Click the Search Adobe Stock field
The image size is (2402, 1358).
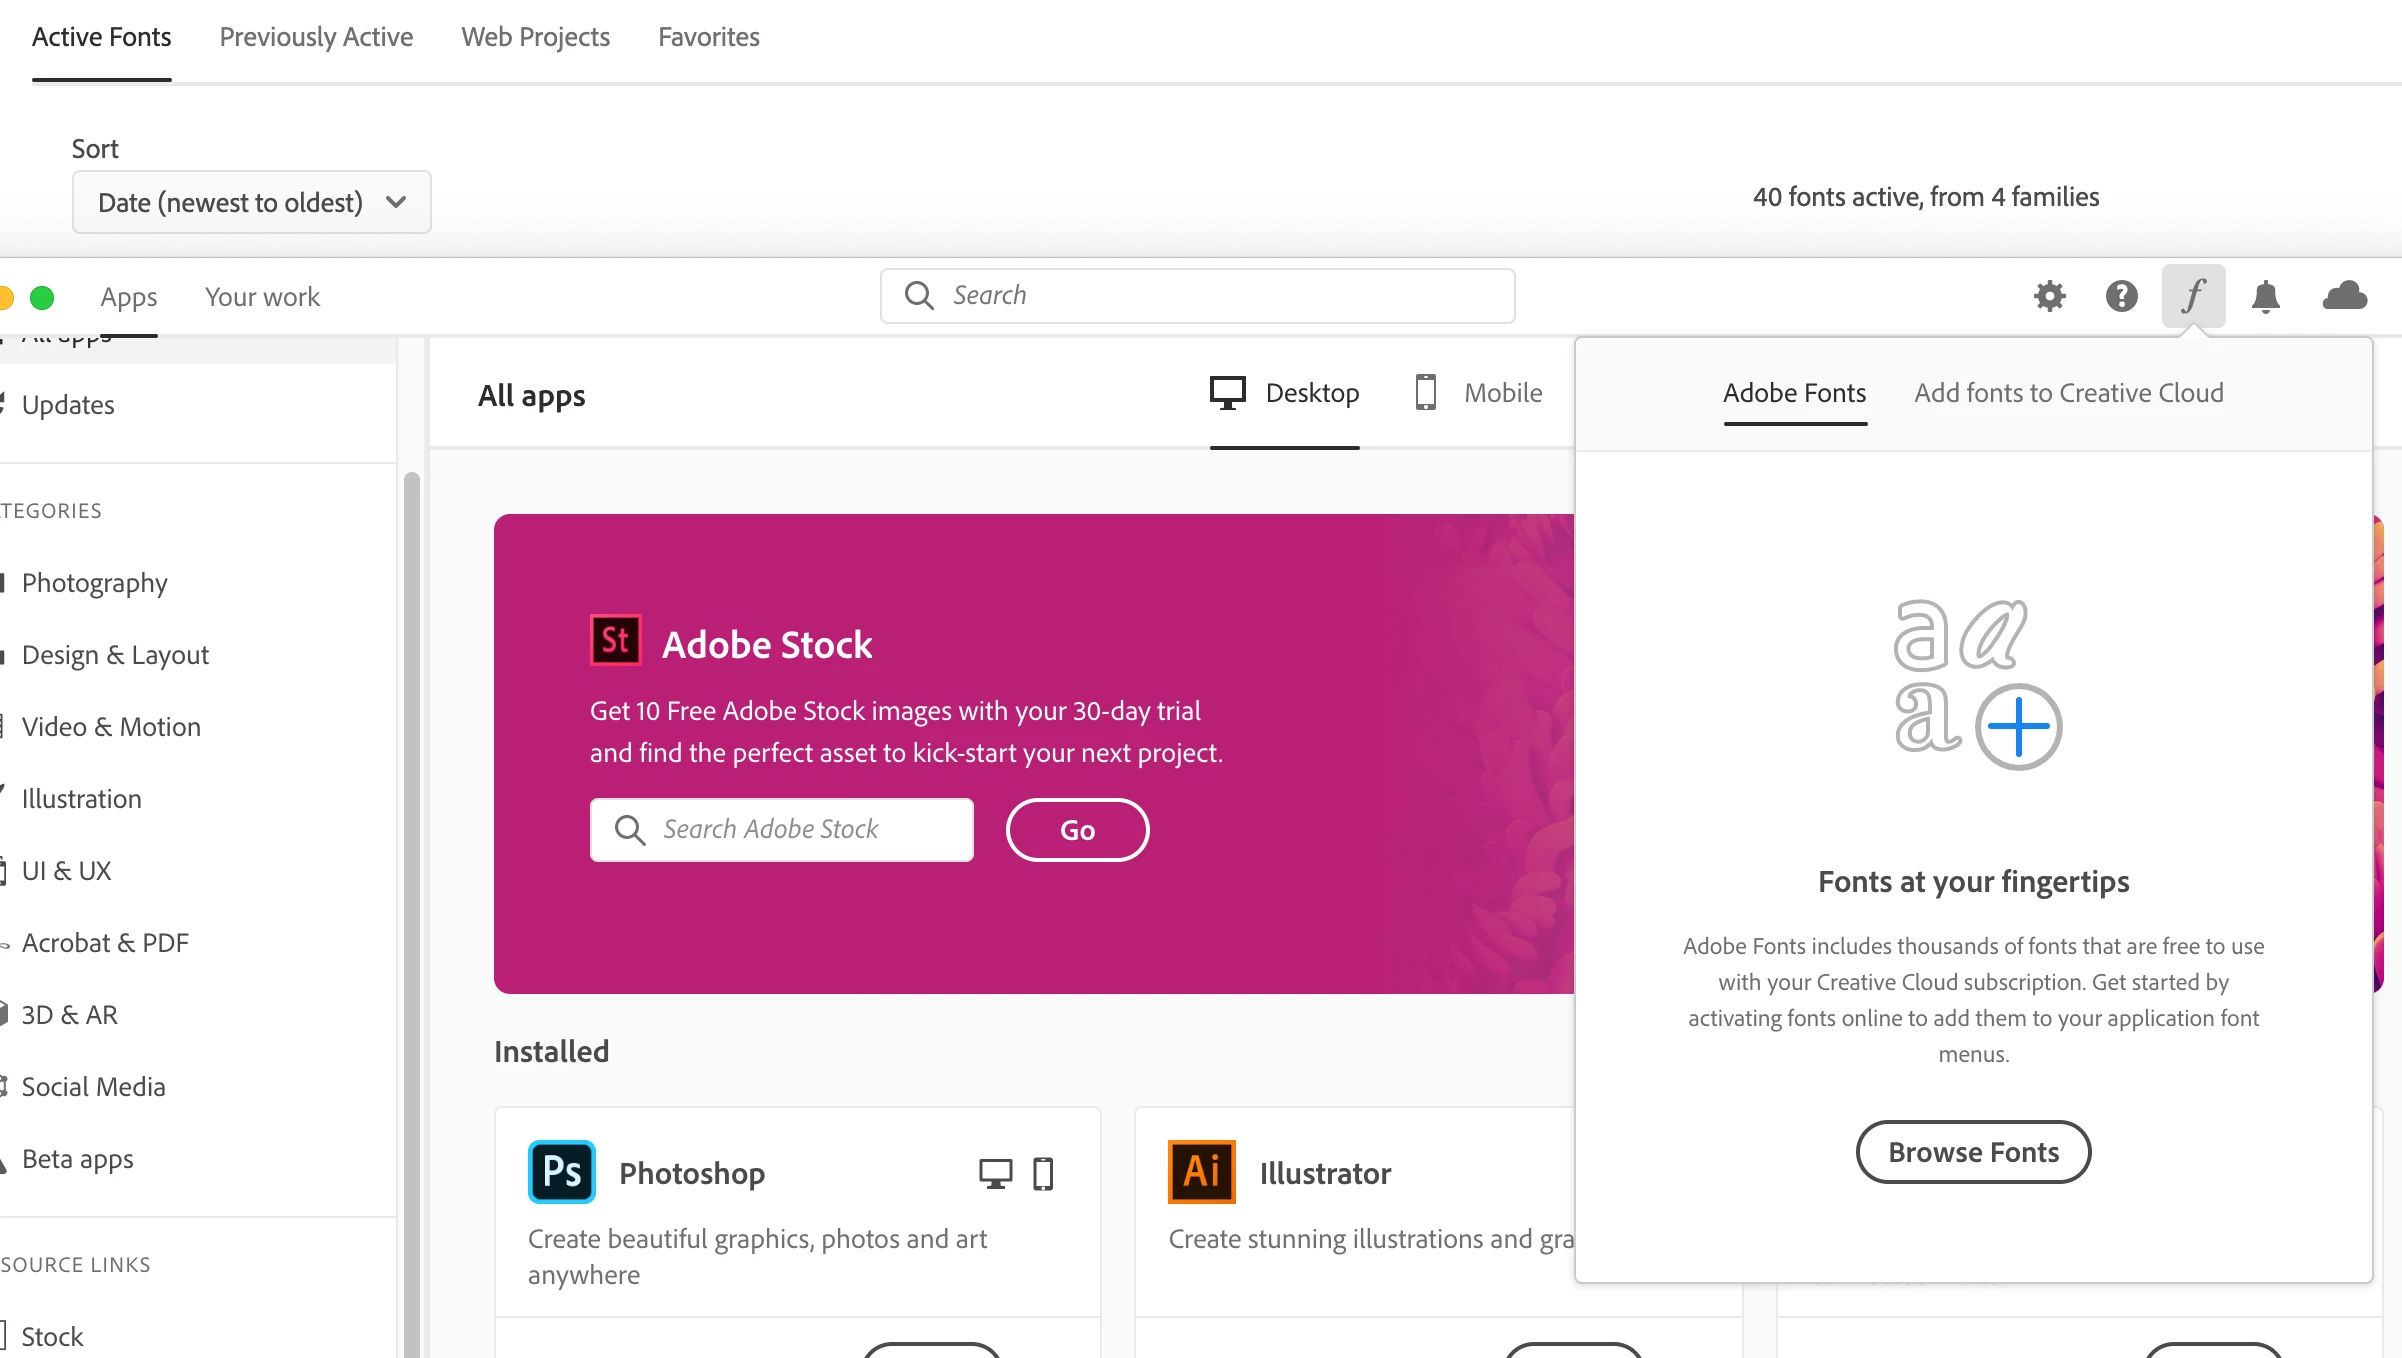coord(782,830)
